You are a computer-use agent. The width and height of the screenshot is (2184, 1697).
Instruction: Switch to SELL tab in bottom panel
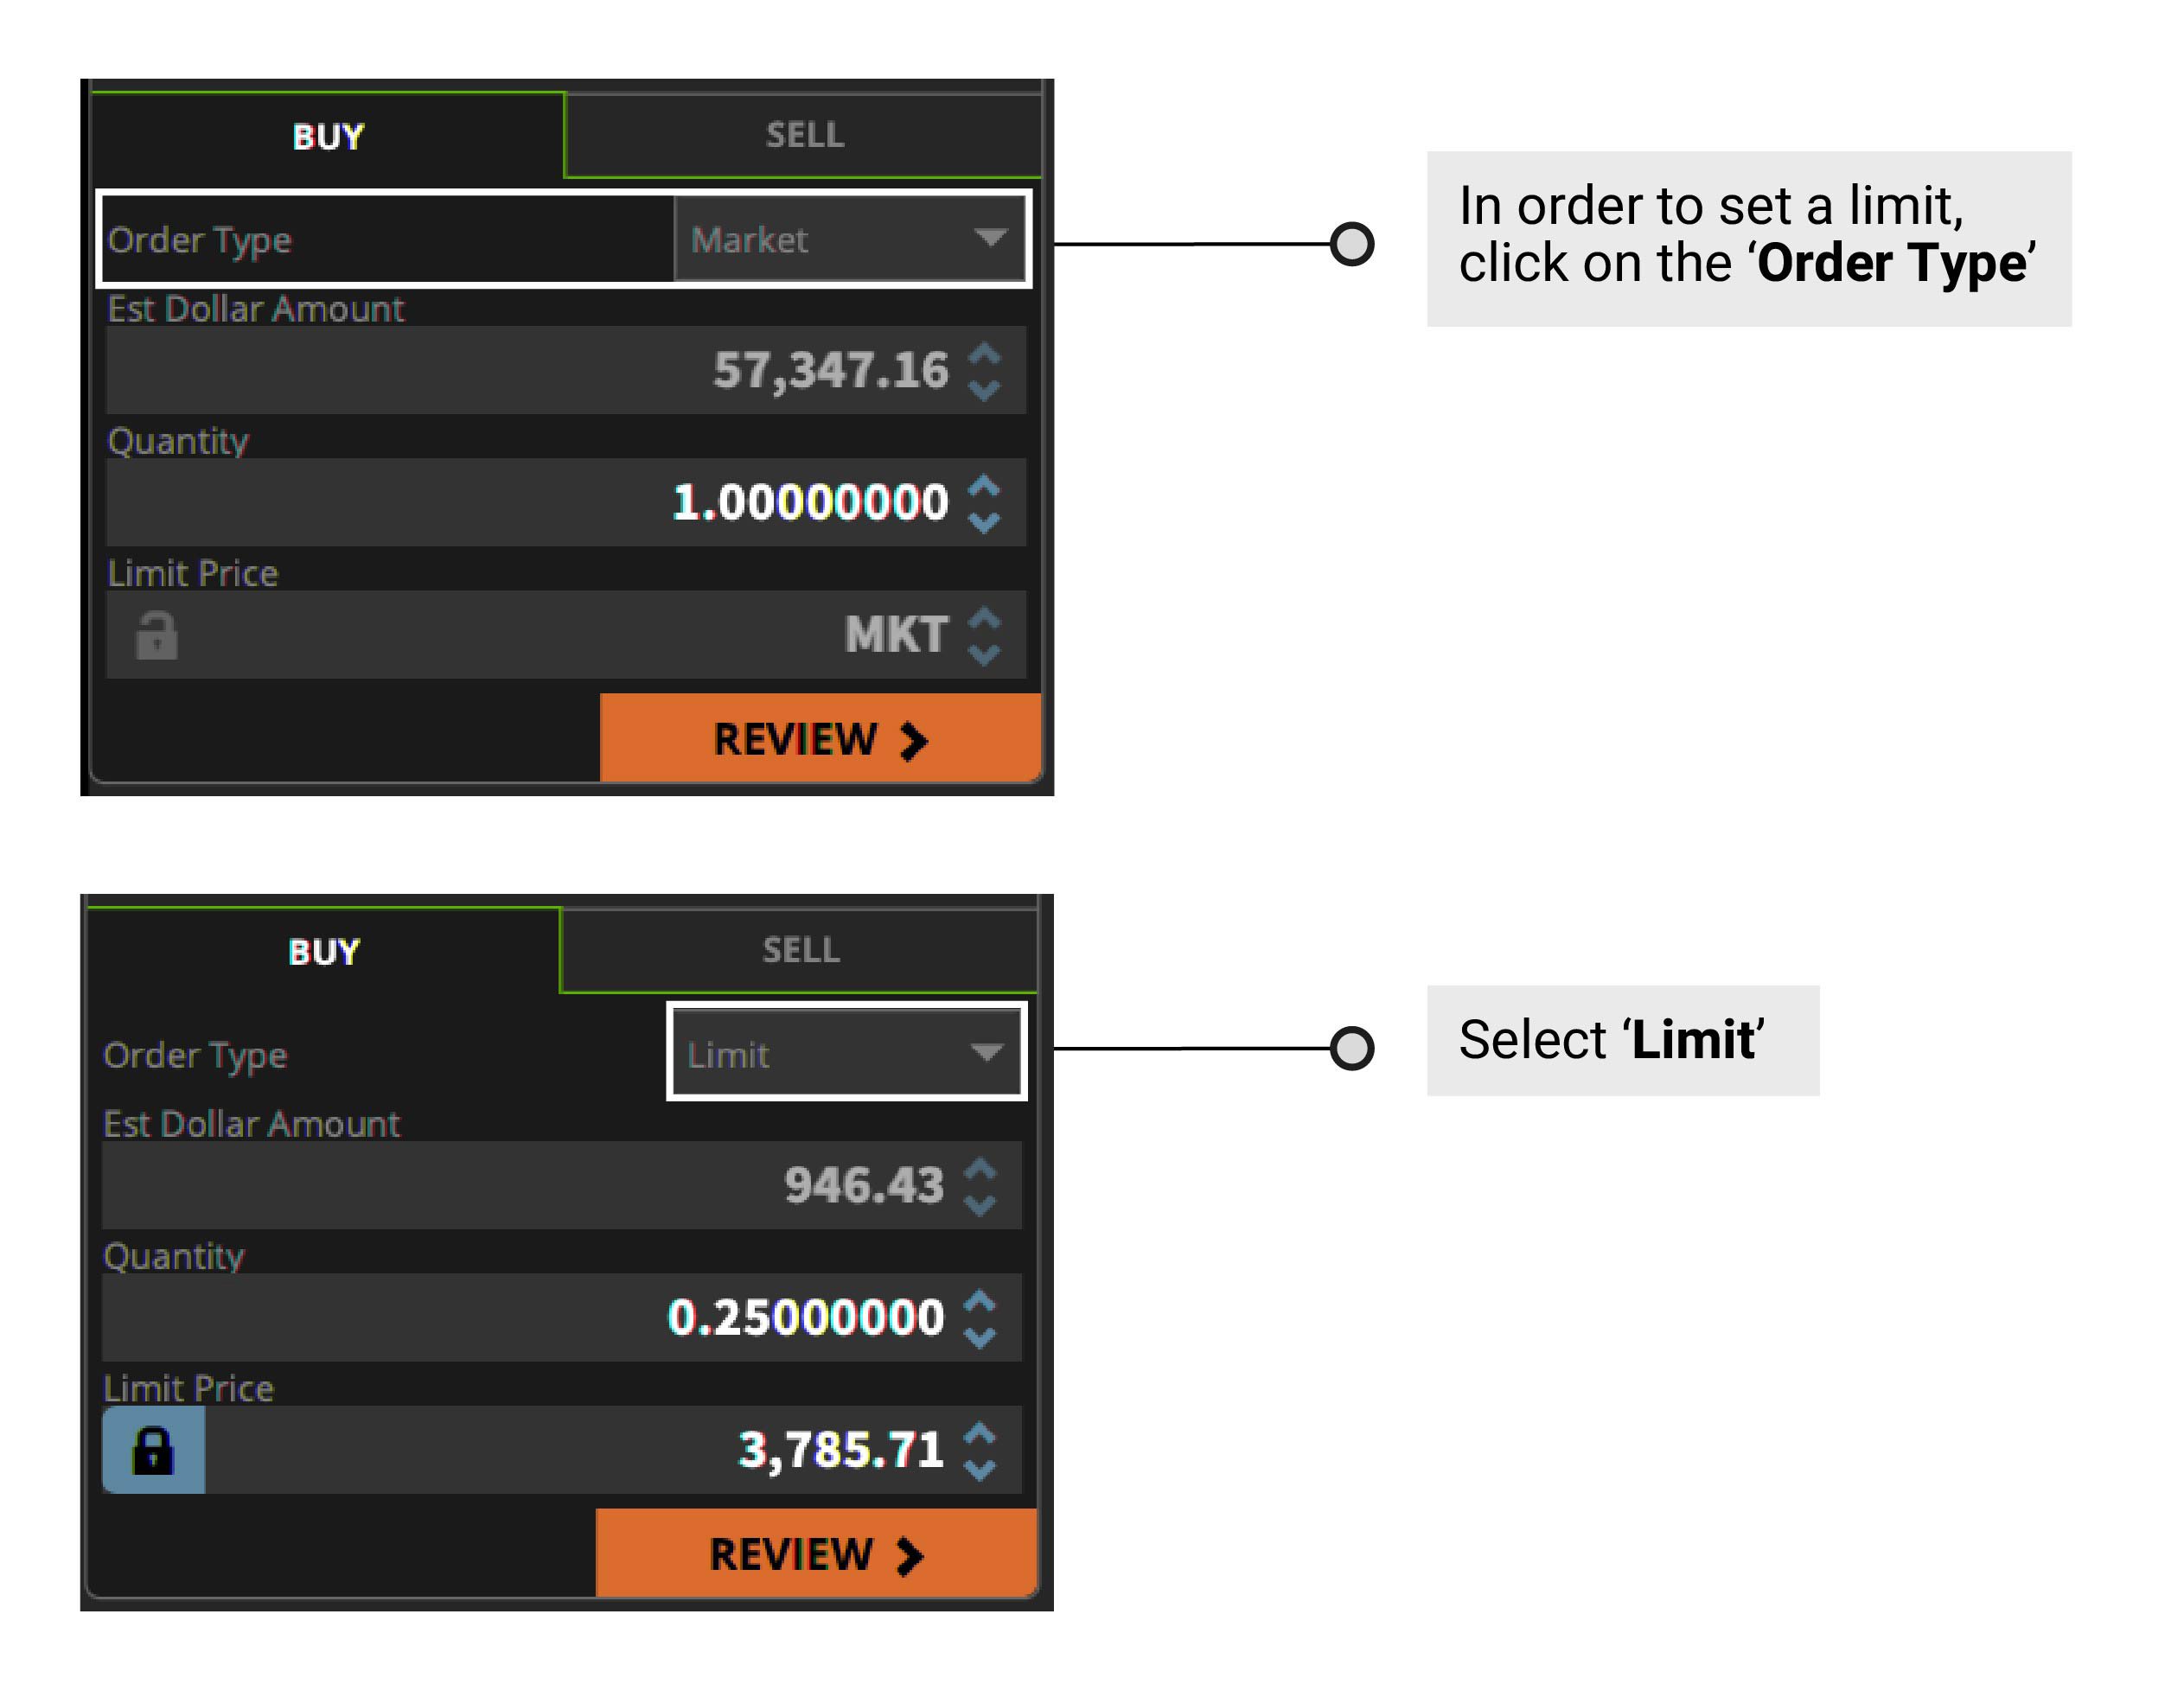pyautogui.click(x=800, y=950)
